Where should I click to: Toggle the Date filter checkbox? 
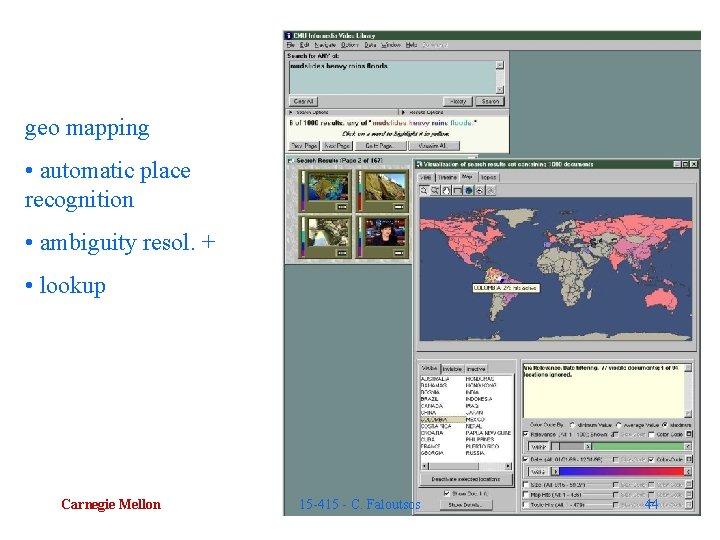click(526, 459)
